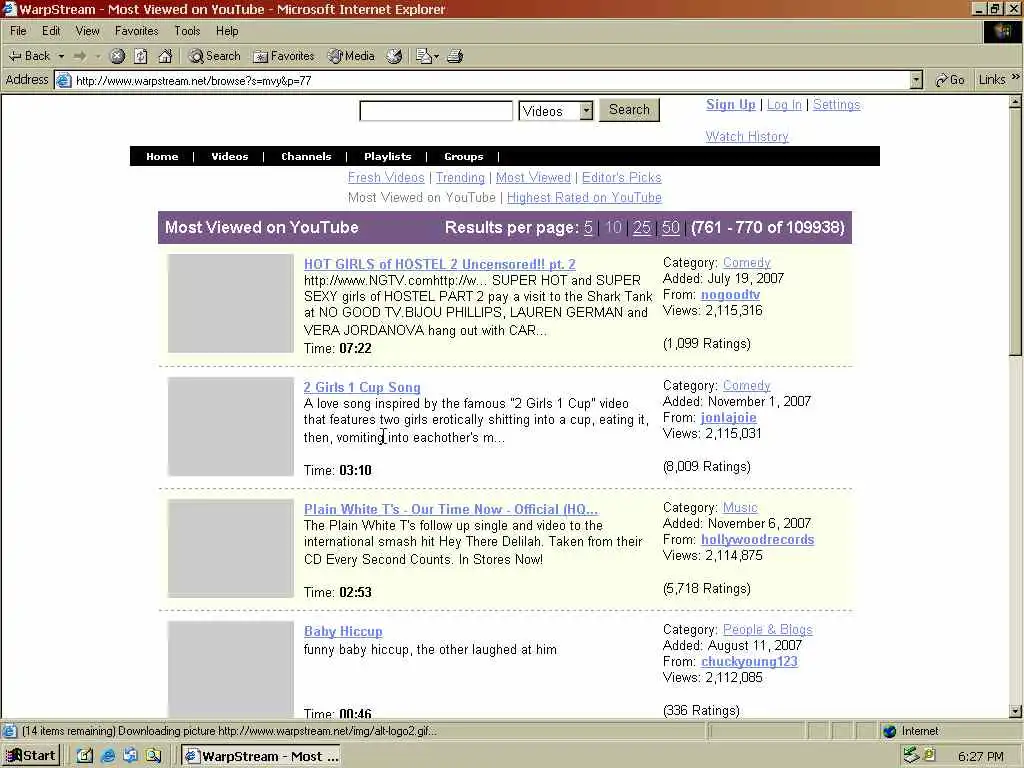Viewport: 1024px width, 768px height.
Task: Click thumbnail of Baby Hiccup video
Action: tap(231, 669)
